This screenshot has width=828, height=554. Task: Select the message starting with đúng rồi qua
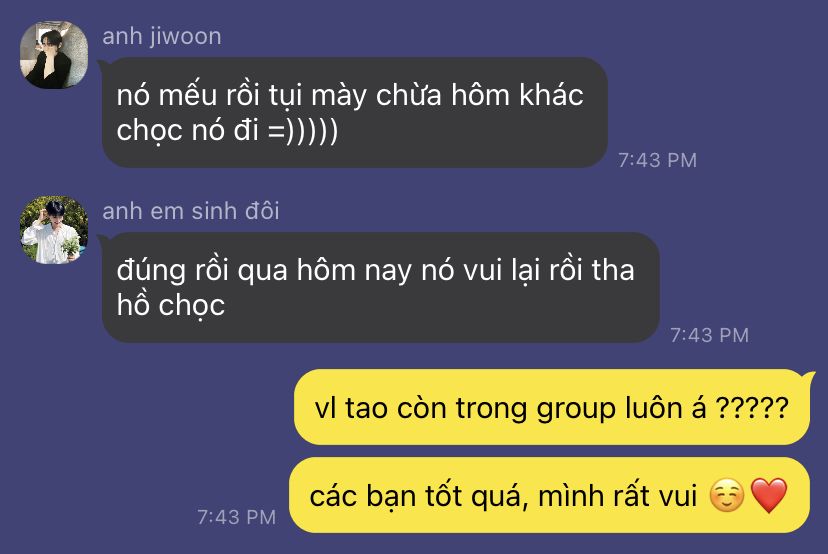coord(380,287)
